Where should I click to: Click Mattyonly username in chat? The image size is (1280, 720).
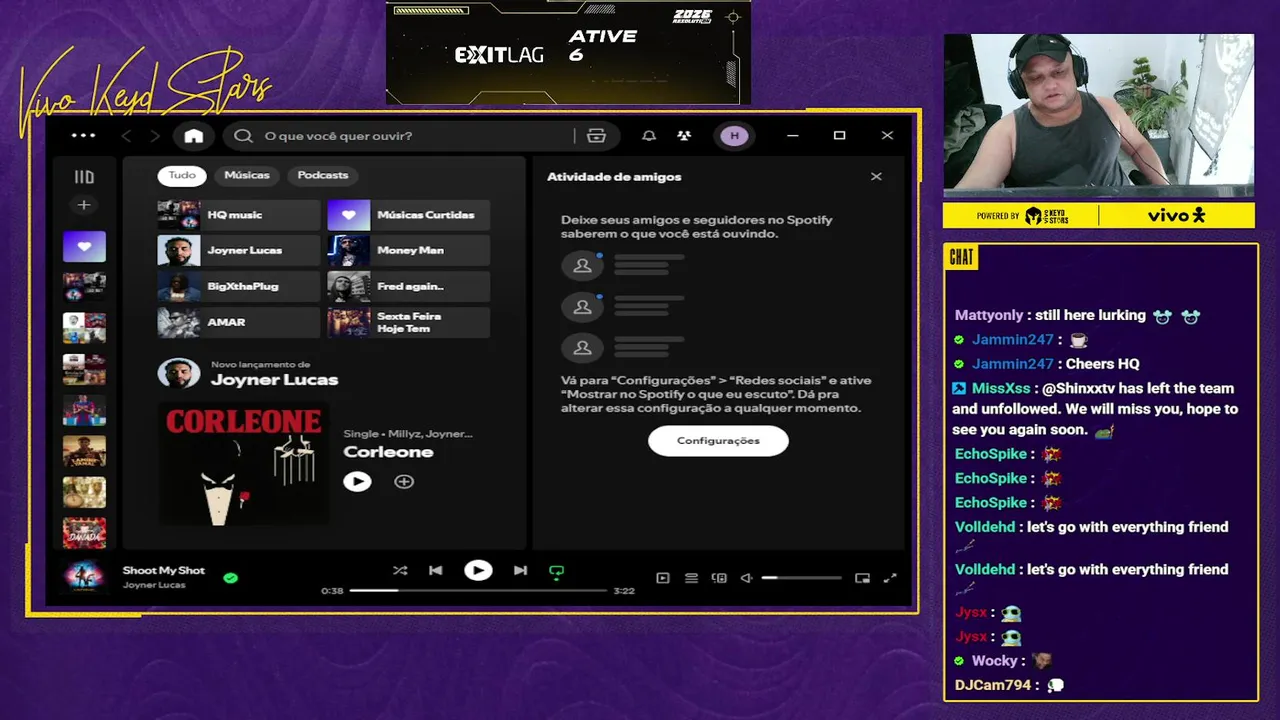tap(989, 315)
